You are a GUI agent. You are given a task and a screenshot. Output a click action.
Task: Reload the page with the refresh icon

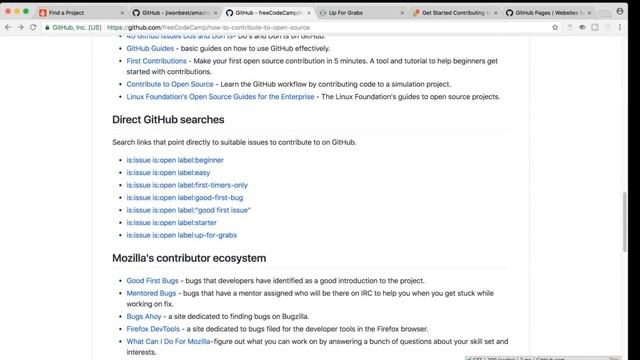33,27
